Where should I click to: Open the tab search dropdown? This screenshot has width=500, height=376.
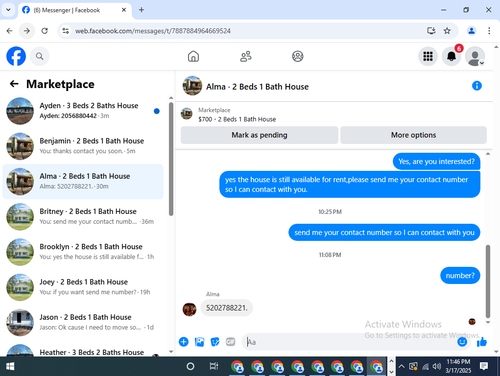pyautogui.click(x=8, y=10)
